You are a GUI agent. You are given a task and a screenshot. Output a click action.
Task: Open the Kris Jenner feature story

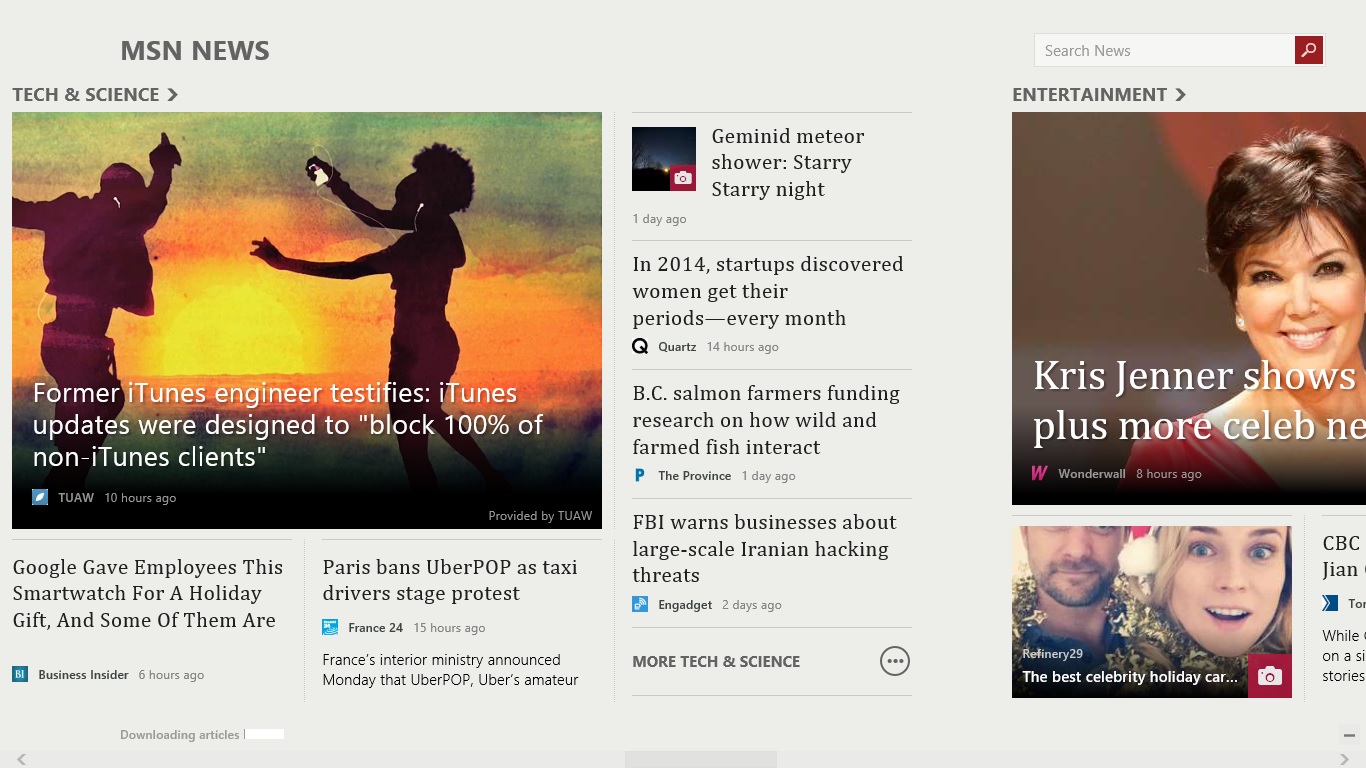click(1189, 308)
